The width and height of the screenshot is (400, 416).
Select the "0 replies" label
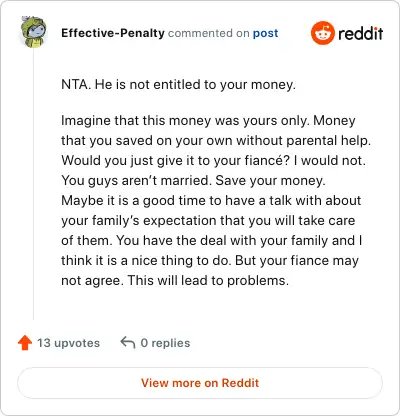(165, 343)
